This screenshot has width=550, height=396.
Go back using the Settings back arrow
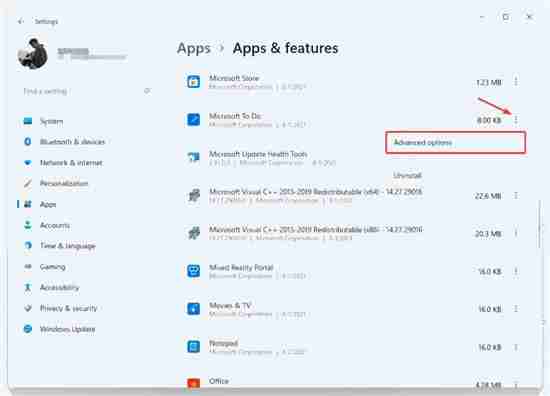tap(20, 21)
